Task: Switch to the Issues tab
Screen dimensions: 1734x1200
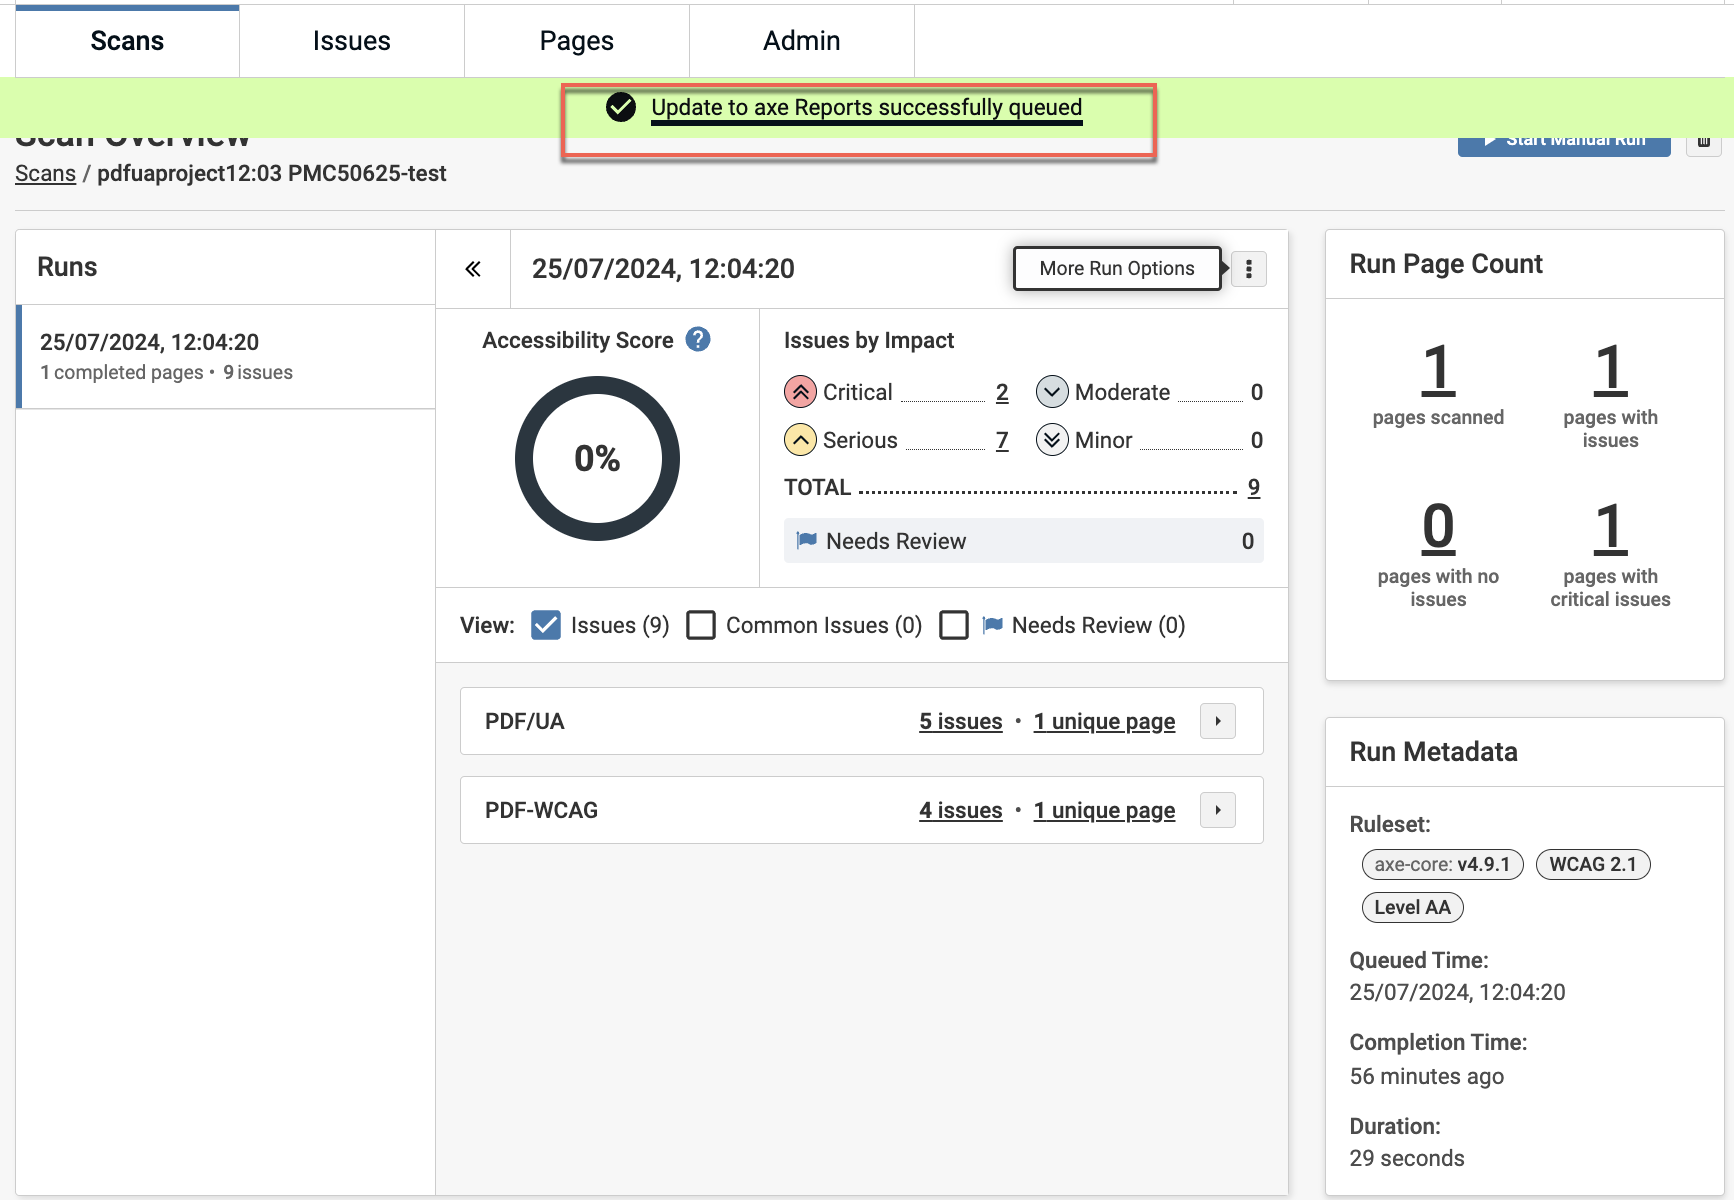Action: pos(351,41)
